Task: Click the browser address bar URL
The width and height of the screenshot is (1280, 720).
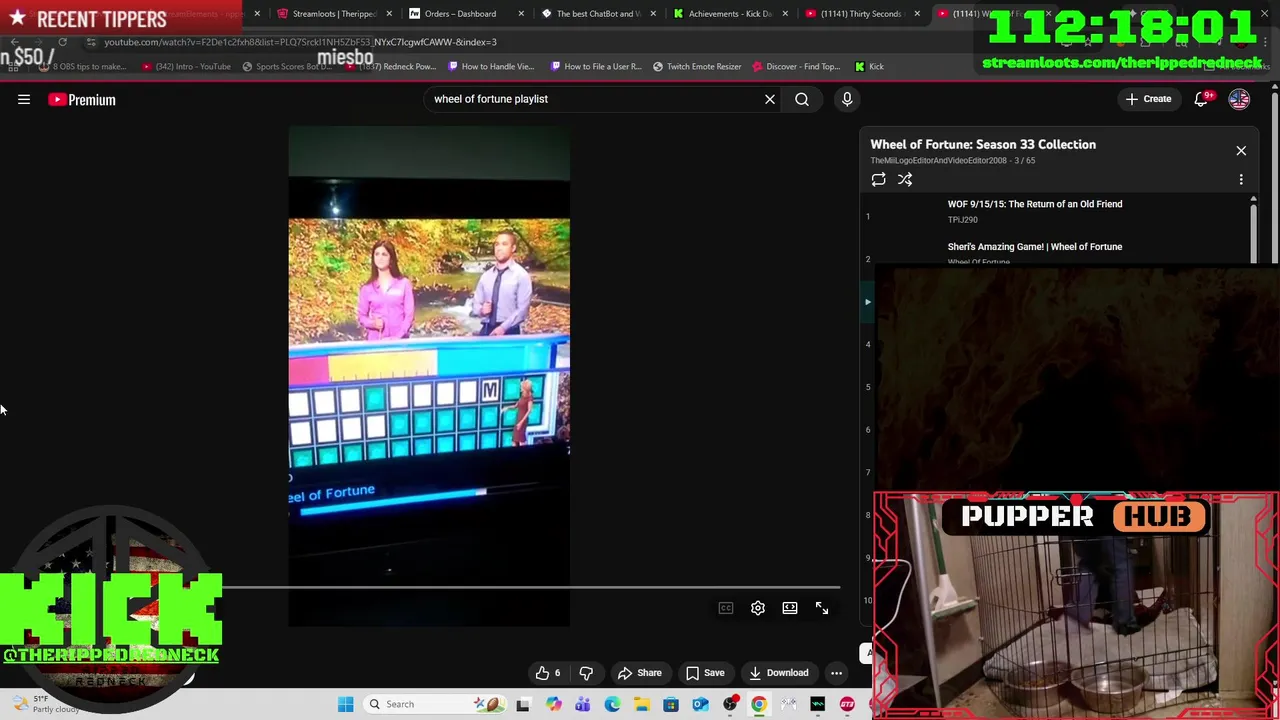Action: [300, 42]
